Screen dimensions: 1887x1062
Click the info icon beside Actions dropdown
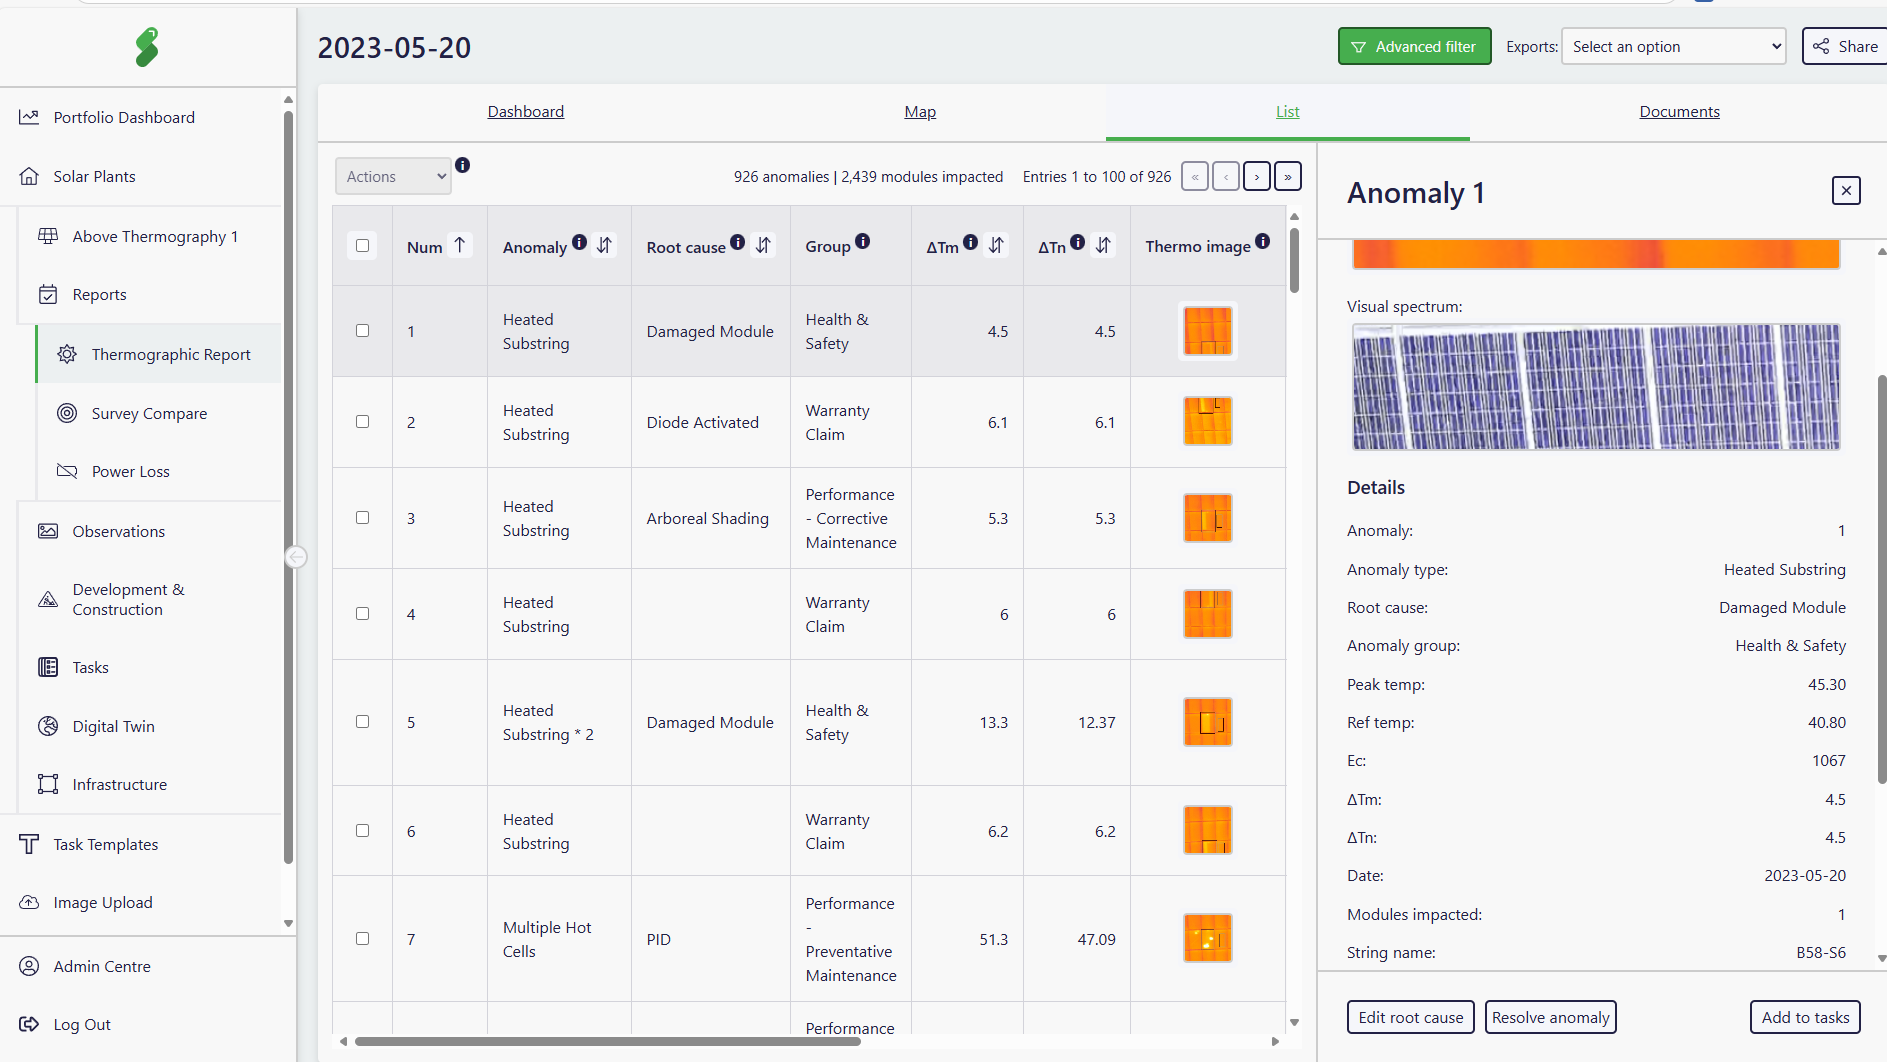coord(462,165)
